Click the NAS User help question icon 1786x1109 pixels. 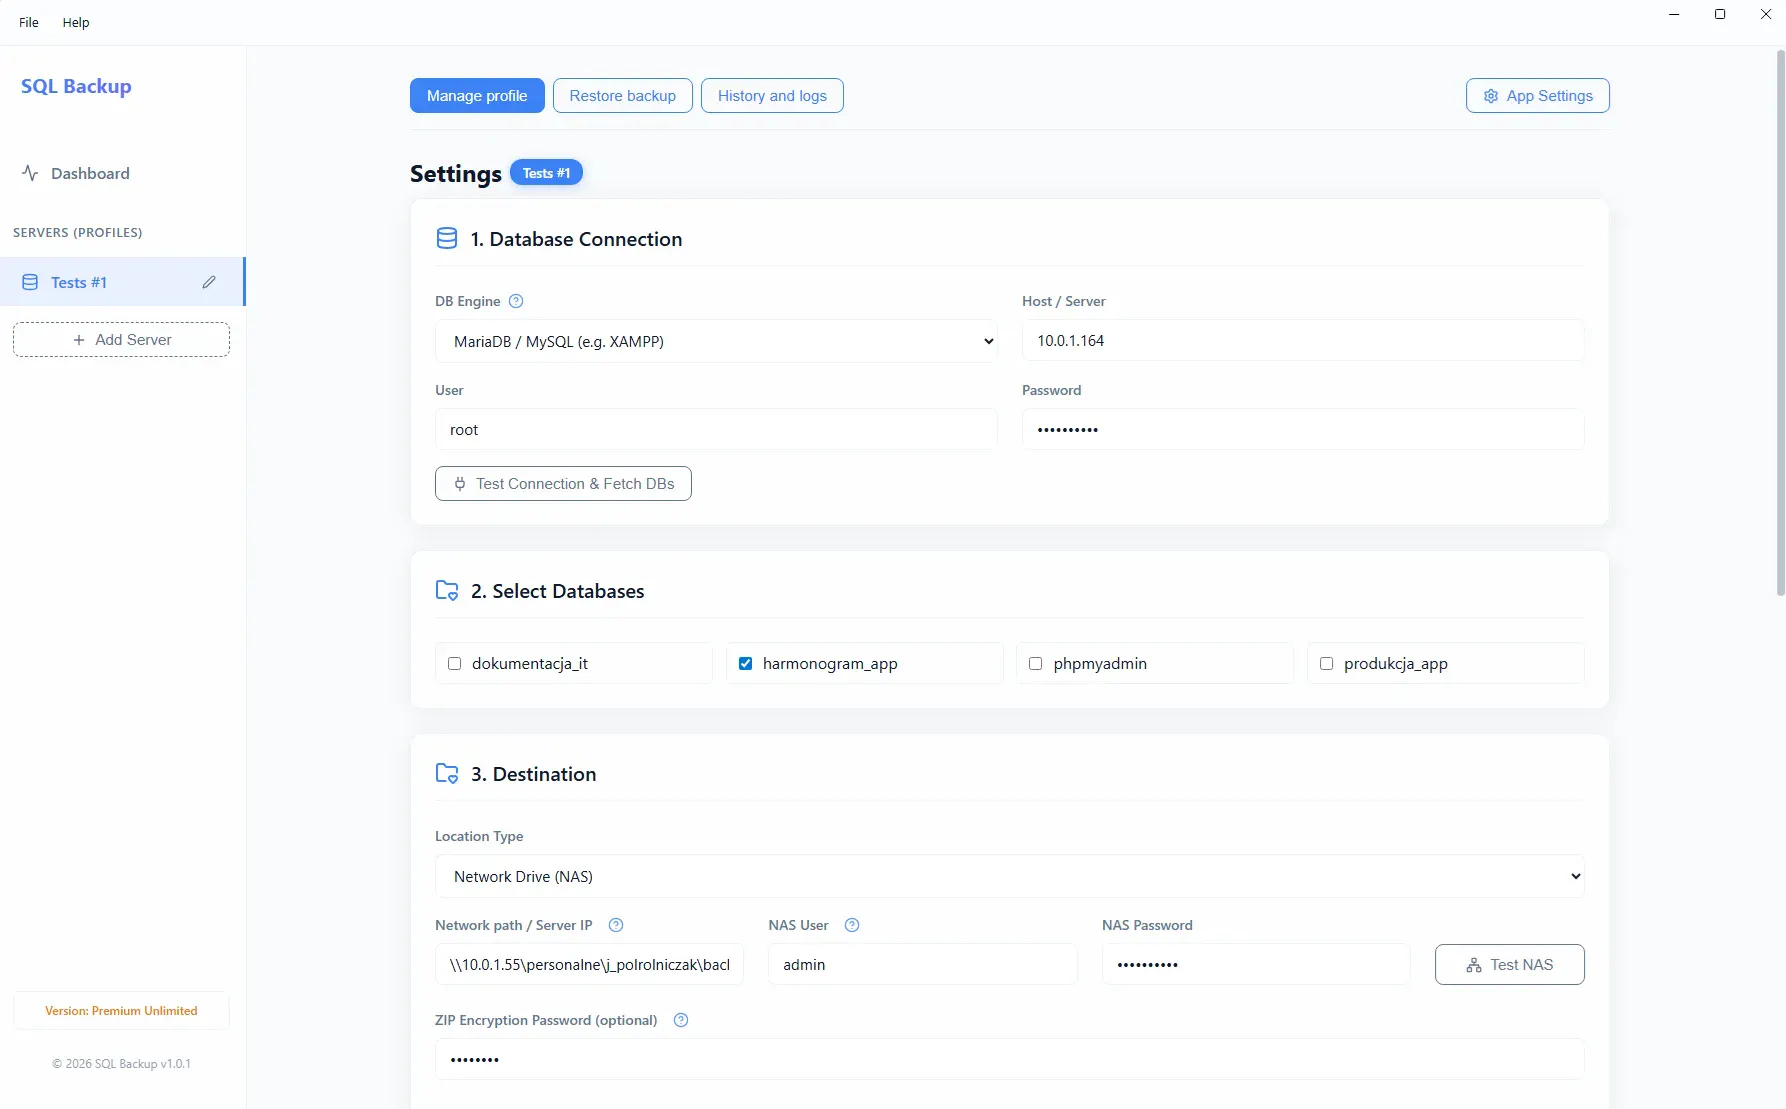pyautogui.click(x=852, y=925)
